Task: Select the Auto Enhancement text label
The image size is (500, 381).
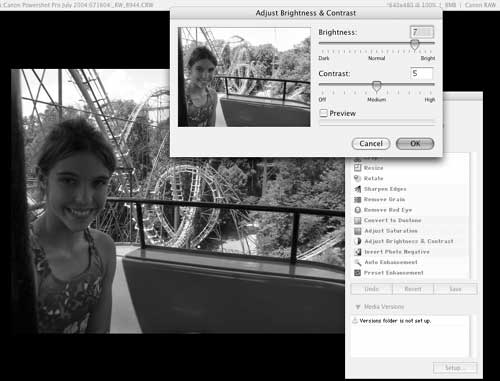Action: coord(391,262)
